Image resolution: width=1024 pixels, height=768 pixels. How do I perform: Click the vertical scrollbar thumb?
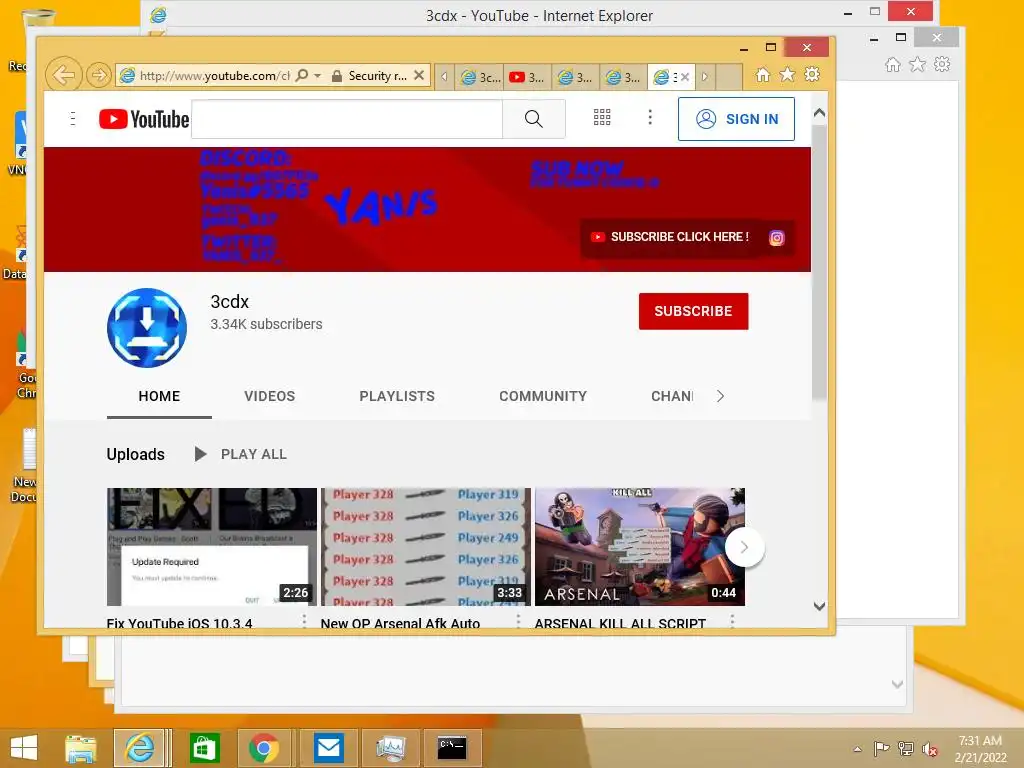819,261
